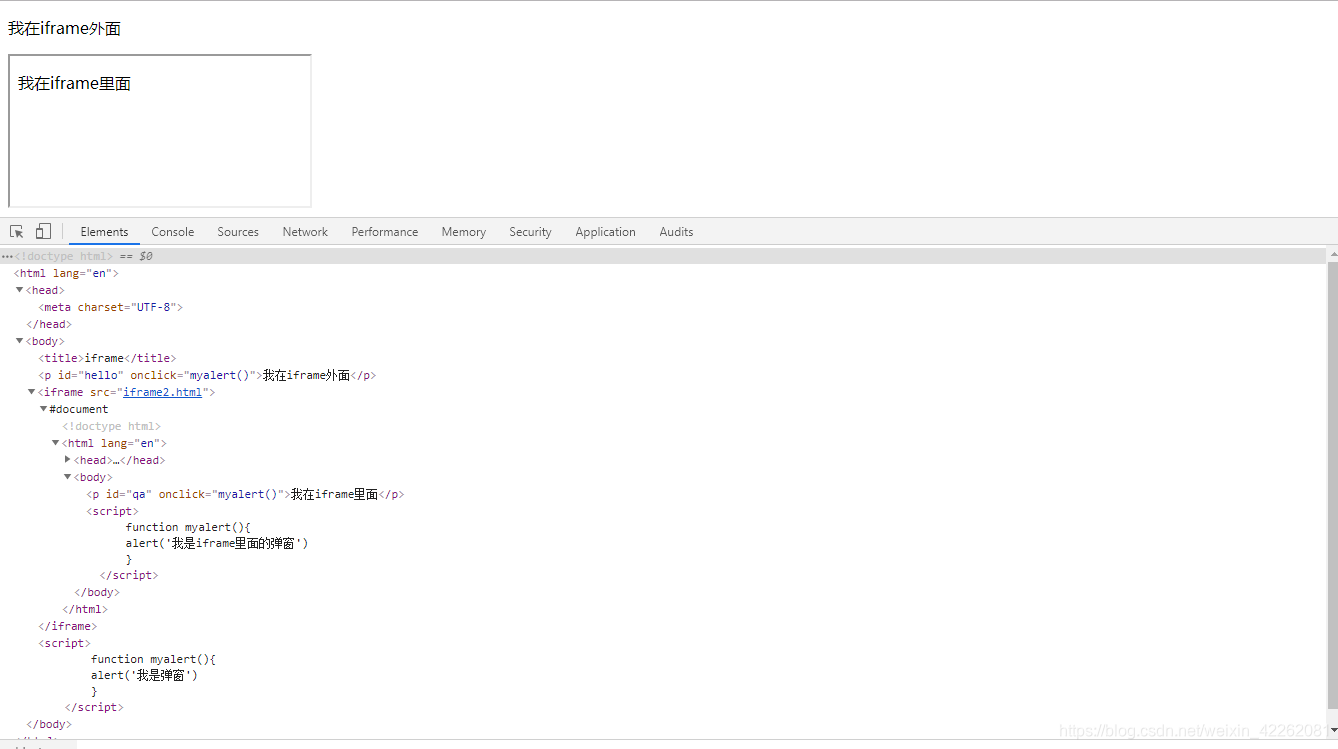Open the Audits tab

(x=676, y=232)
